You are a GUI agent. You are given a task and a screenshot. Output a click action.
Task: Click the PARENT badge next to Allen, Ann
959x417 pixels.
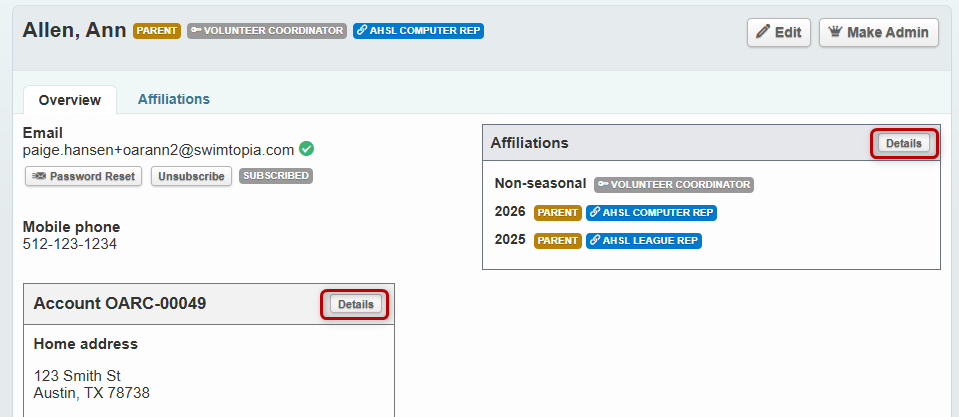(x=157, y=31)
